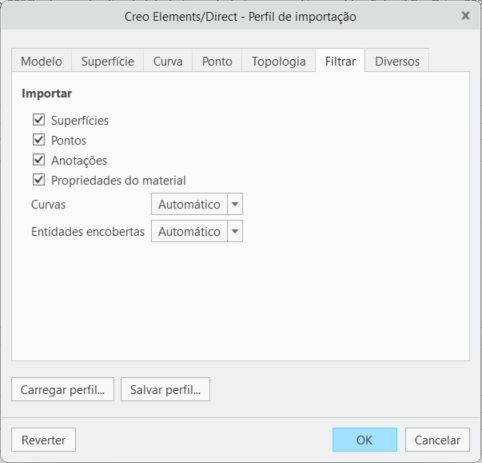Go to the Ponto tab
Screen dimensions: 482x463
click(217, 61)
